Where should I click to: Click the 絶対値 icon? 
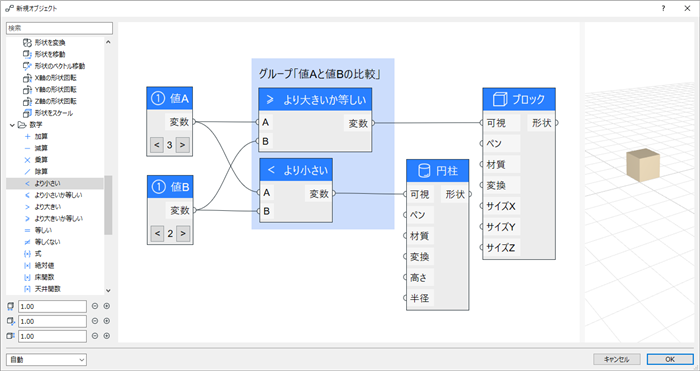pyautogui.click(x=27, y=266)
